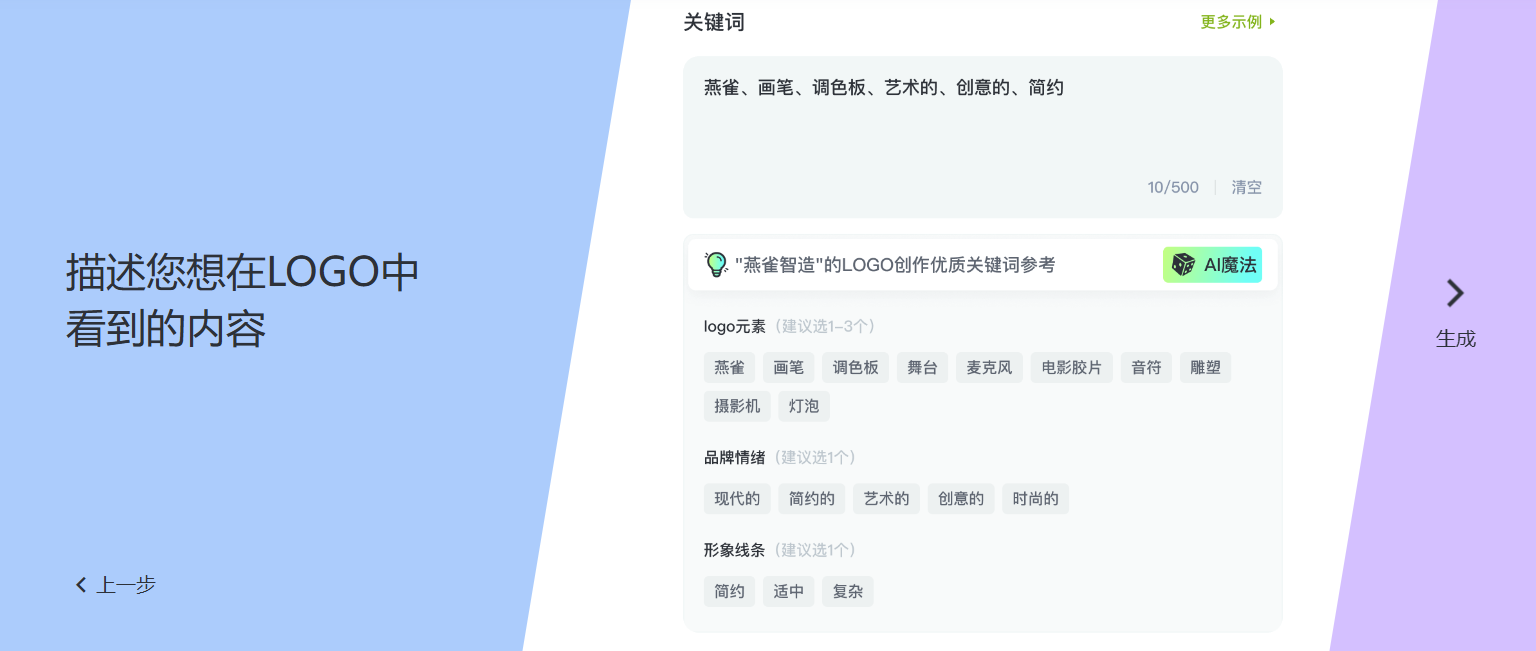Select 创意的 brand emotion tag
This screenshot has height=651, width=1536.
coord(961,498)
